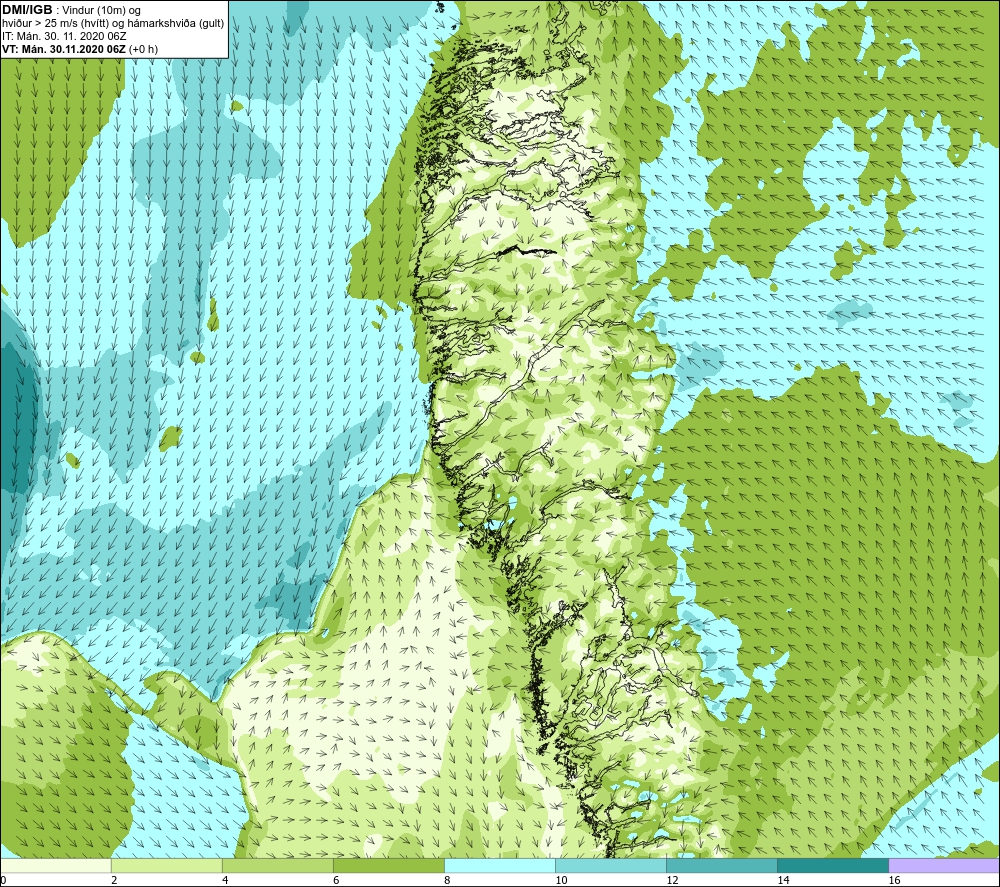Click the scale label '12'
This screenshot has width=1000, height=887.
click(x=672, y=881)
